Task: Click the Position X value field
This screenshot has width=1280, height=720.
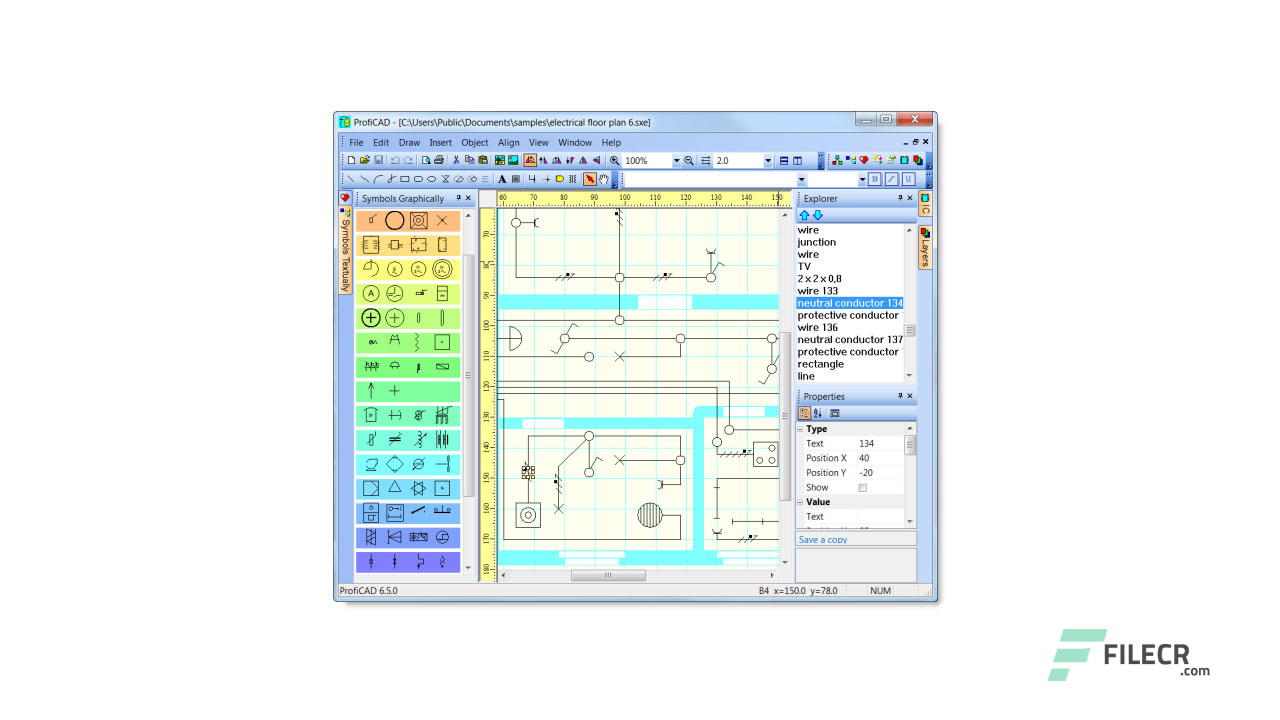Action: [x=879, y=458]
